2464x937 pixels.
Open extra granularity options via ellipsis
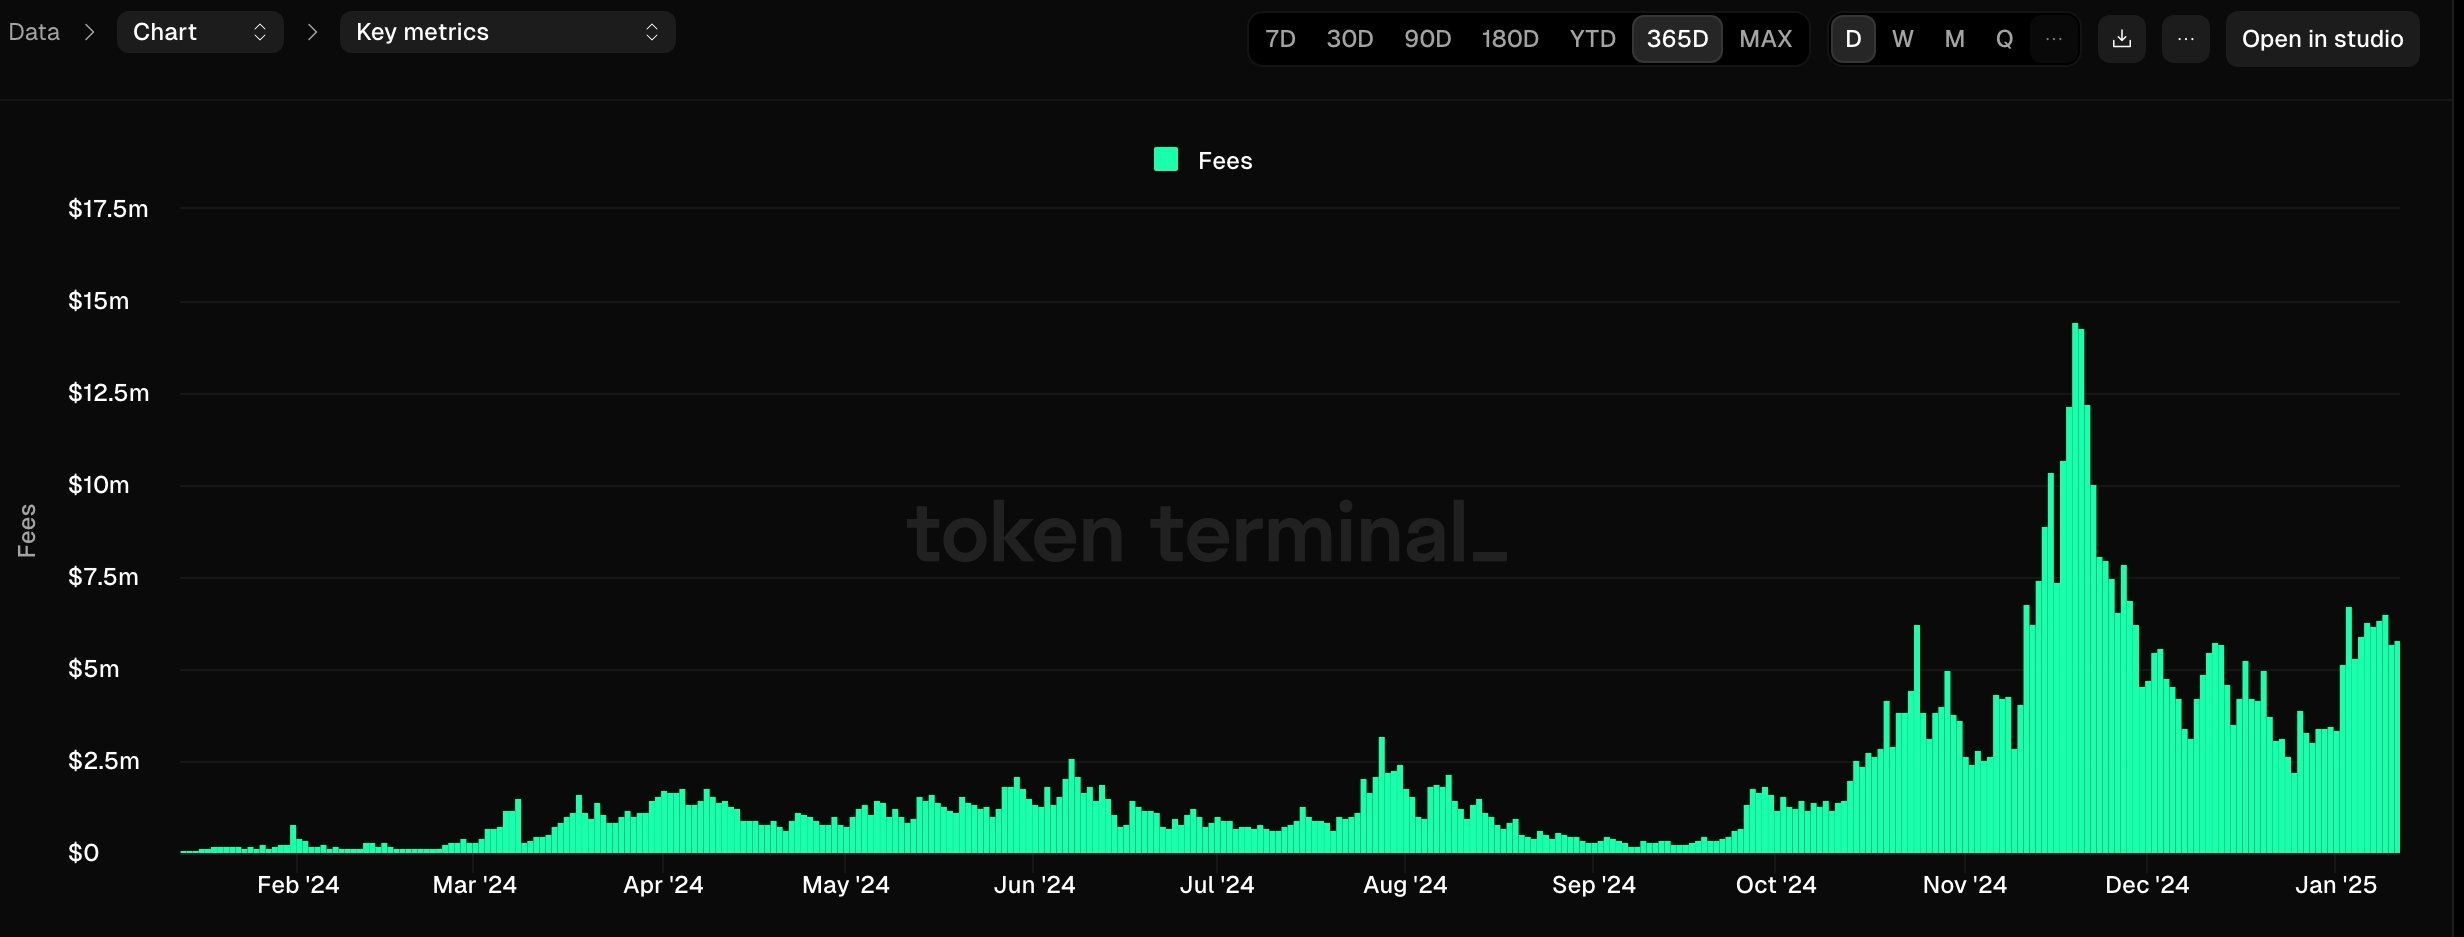(2055, 39)
